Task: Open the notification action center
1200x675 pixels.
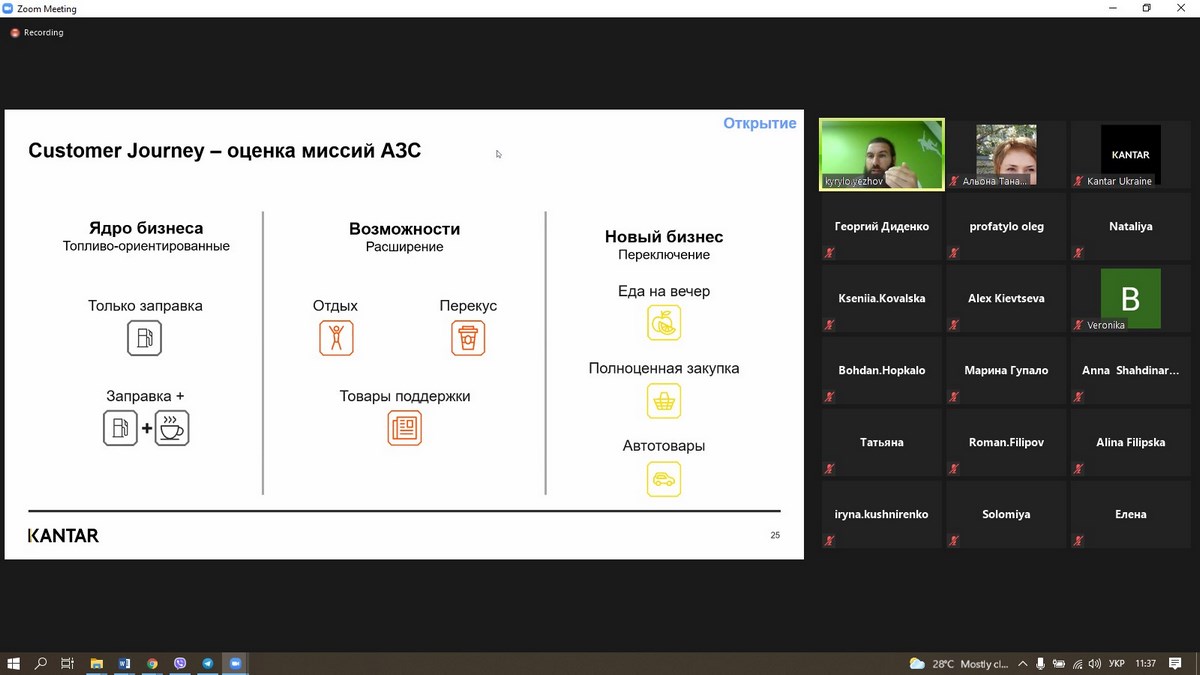Action: click(x=1175, y=664)
